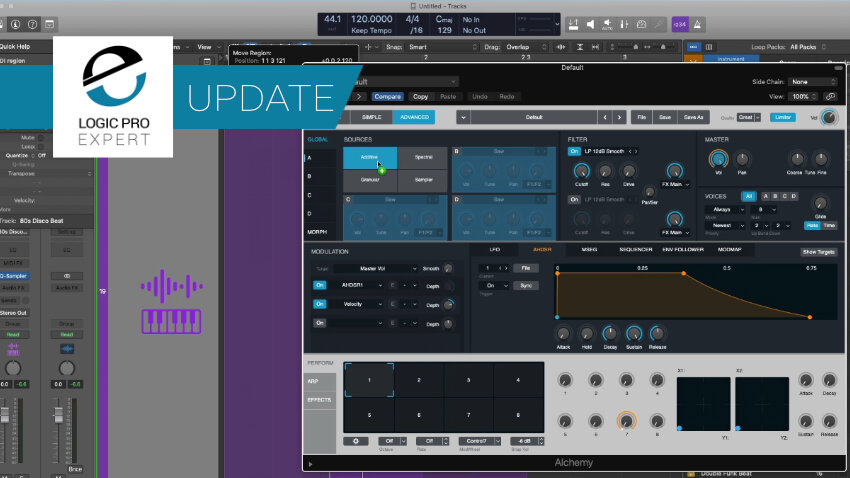850x478 pixels.
Task: Click the orange point at AHDSR decay start
Action: tap(684, 273)
